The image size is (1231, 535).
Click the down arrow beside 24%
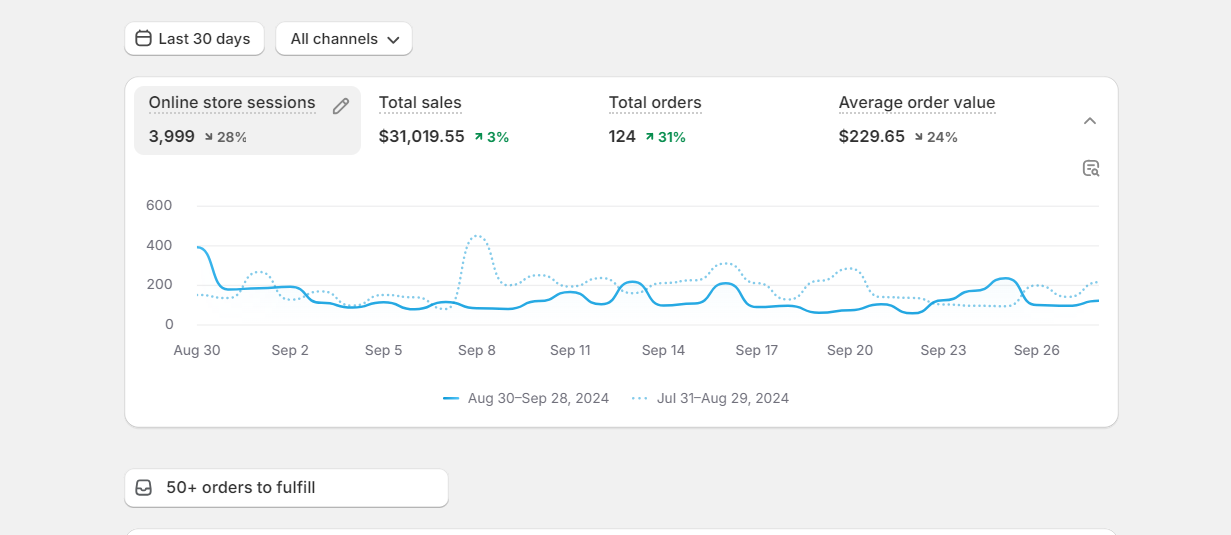pos(919,137)
